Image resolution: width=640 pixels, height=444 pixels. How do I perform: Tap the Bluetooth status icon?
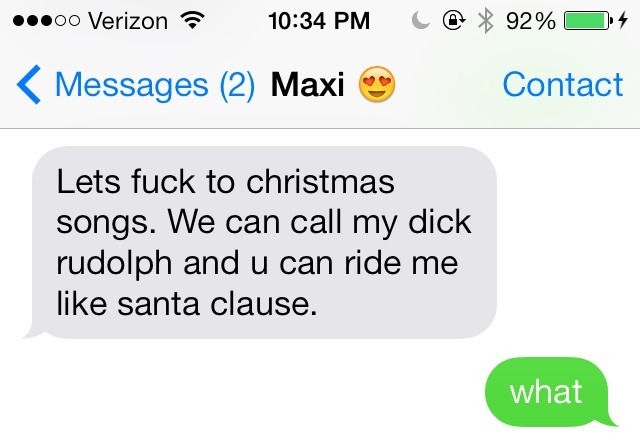click(x=485, y=21)
